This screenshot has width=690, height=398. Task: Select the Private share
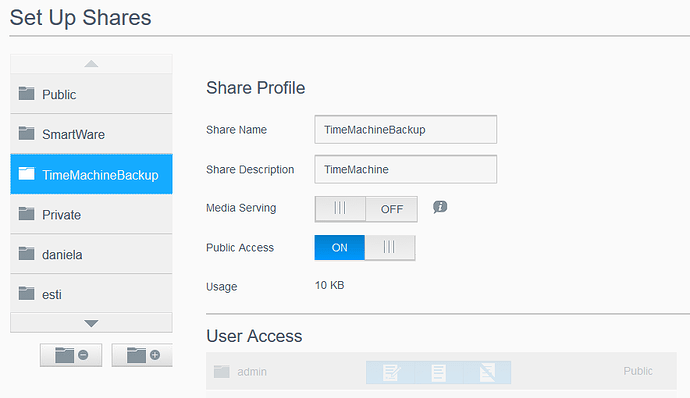pyautogui.click(x=91, y=214)
